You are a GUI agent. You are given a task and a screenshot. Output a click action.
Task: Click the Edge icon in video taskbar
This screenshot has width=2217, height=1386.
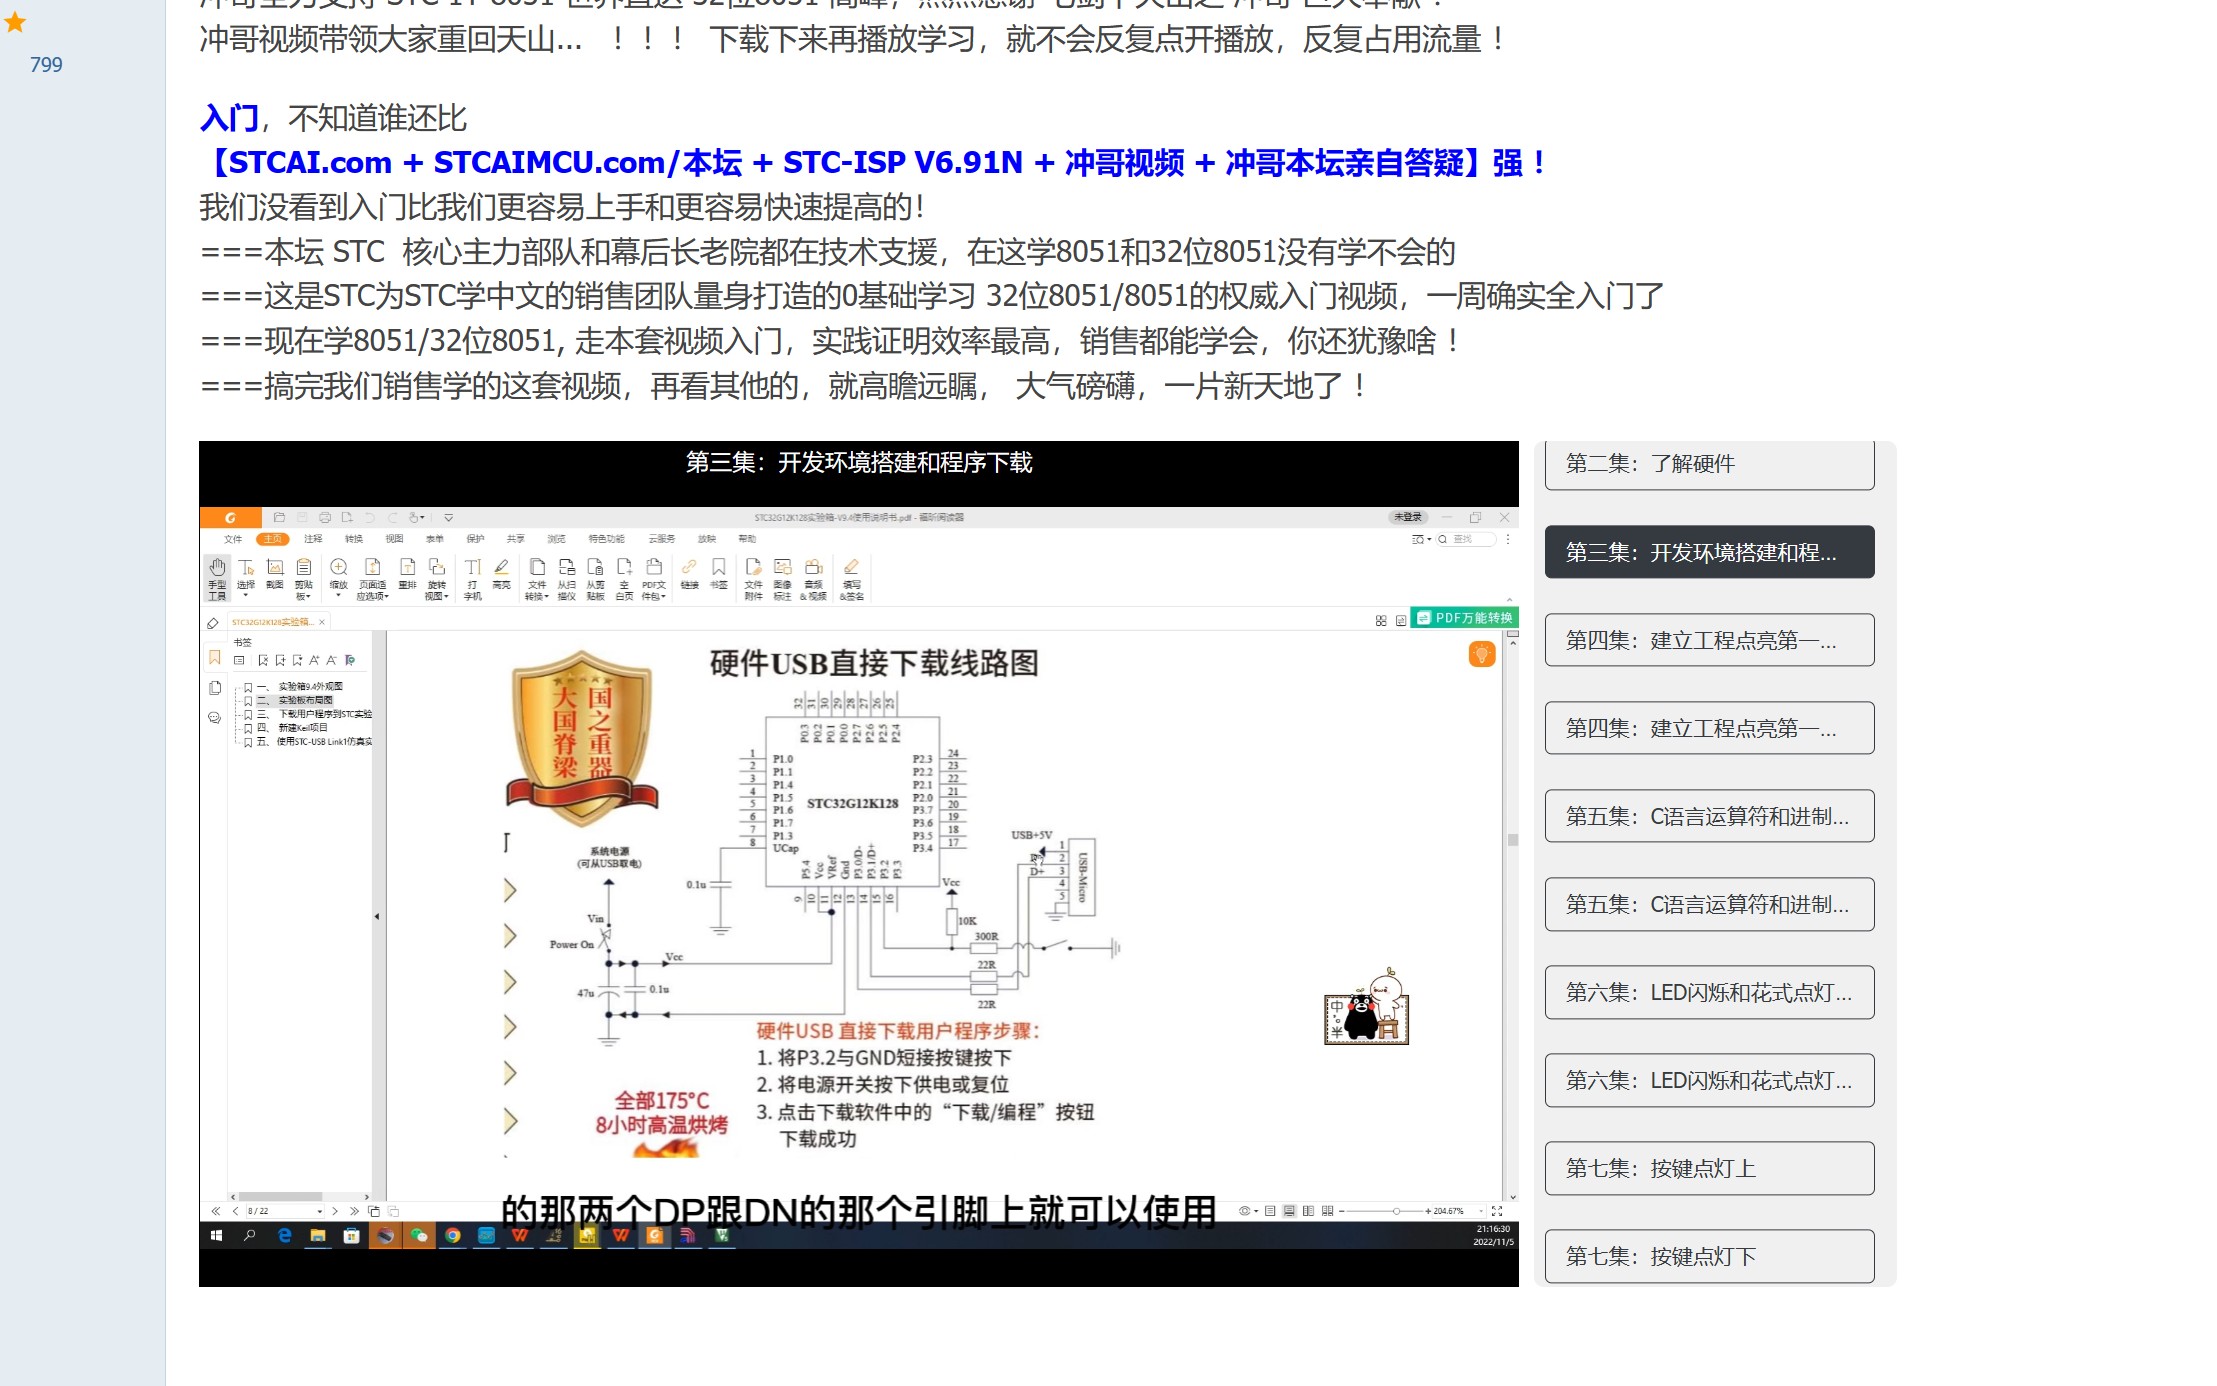point(285,1236)
